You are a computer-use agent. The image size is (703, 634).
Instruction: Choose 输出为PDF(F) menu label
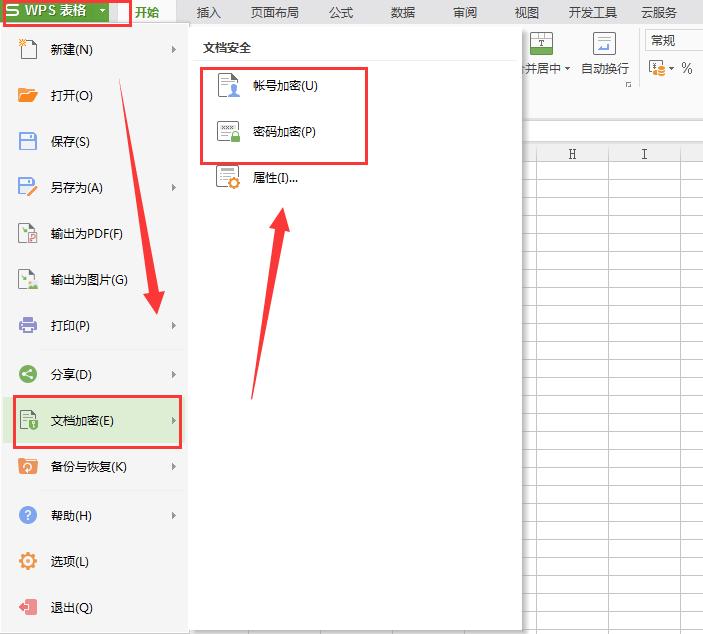[87, 234]
